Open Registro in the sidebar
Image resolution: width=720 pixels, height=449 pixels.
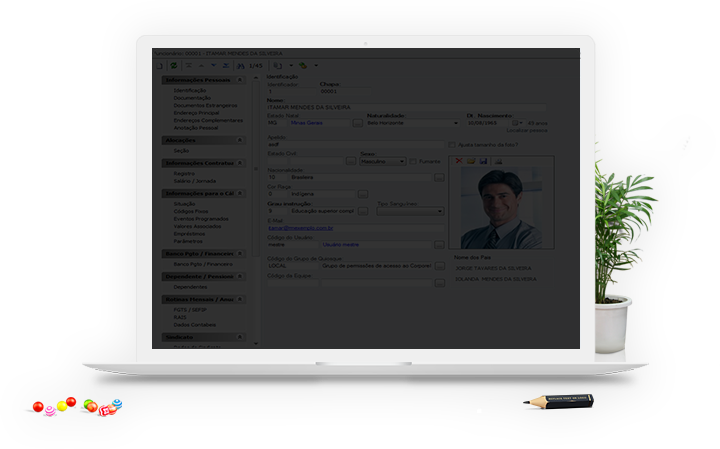tap(184, 174)
